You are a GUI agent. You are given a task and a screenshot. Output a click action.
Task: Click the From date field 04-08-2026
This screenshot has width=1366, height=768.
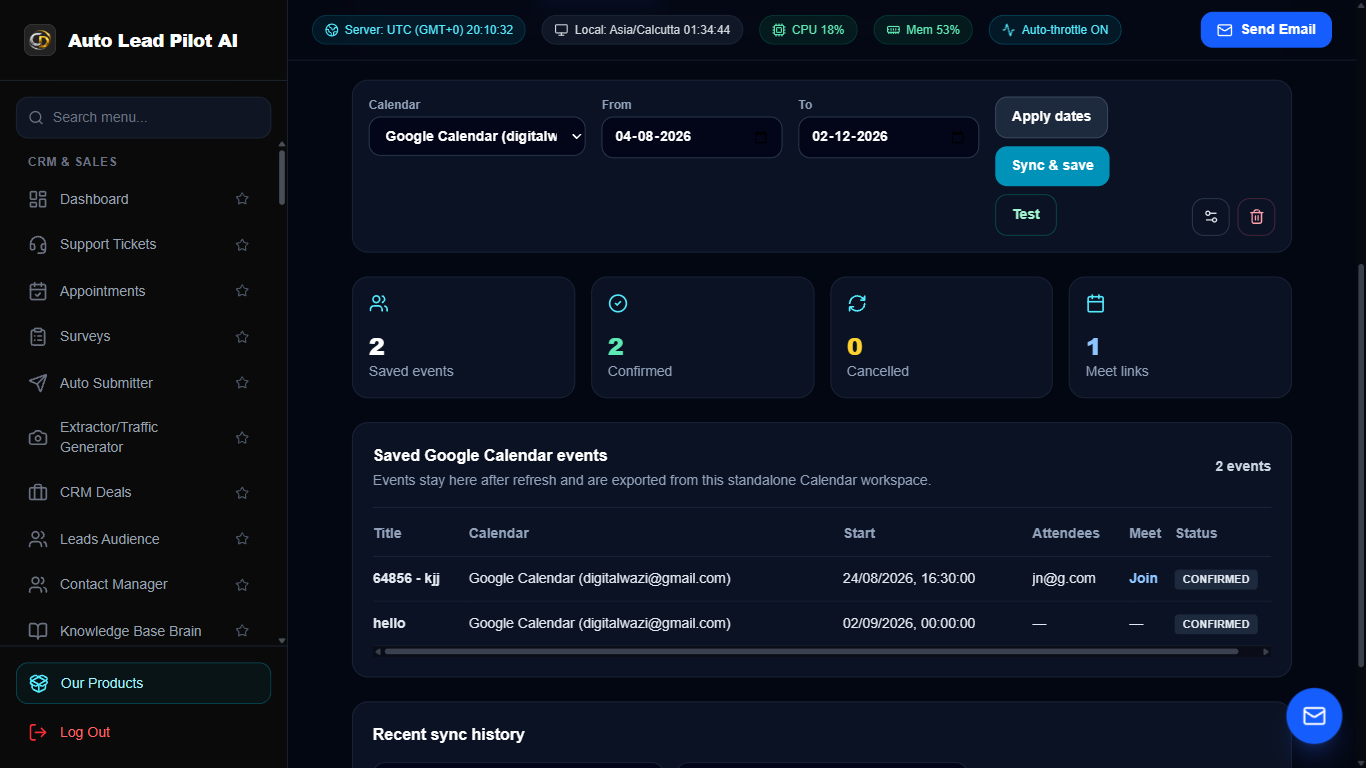(691, 137)
